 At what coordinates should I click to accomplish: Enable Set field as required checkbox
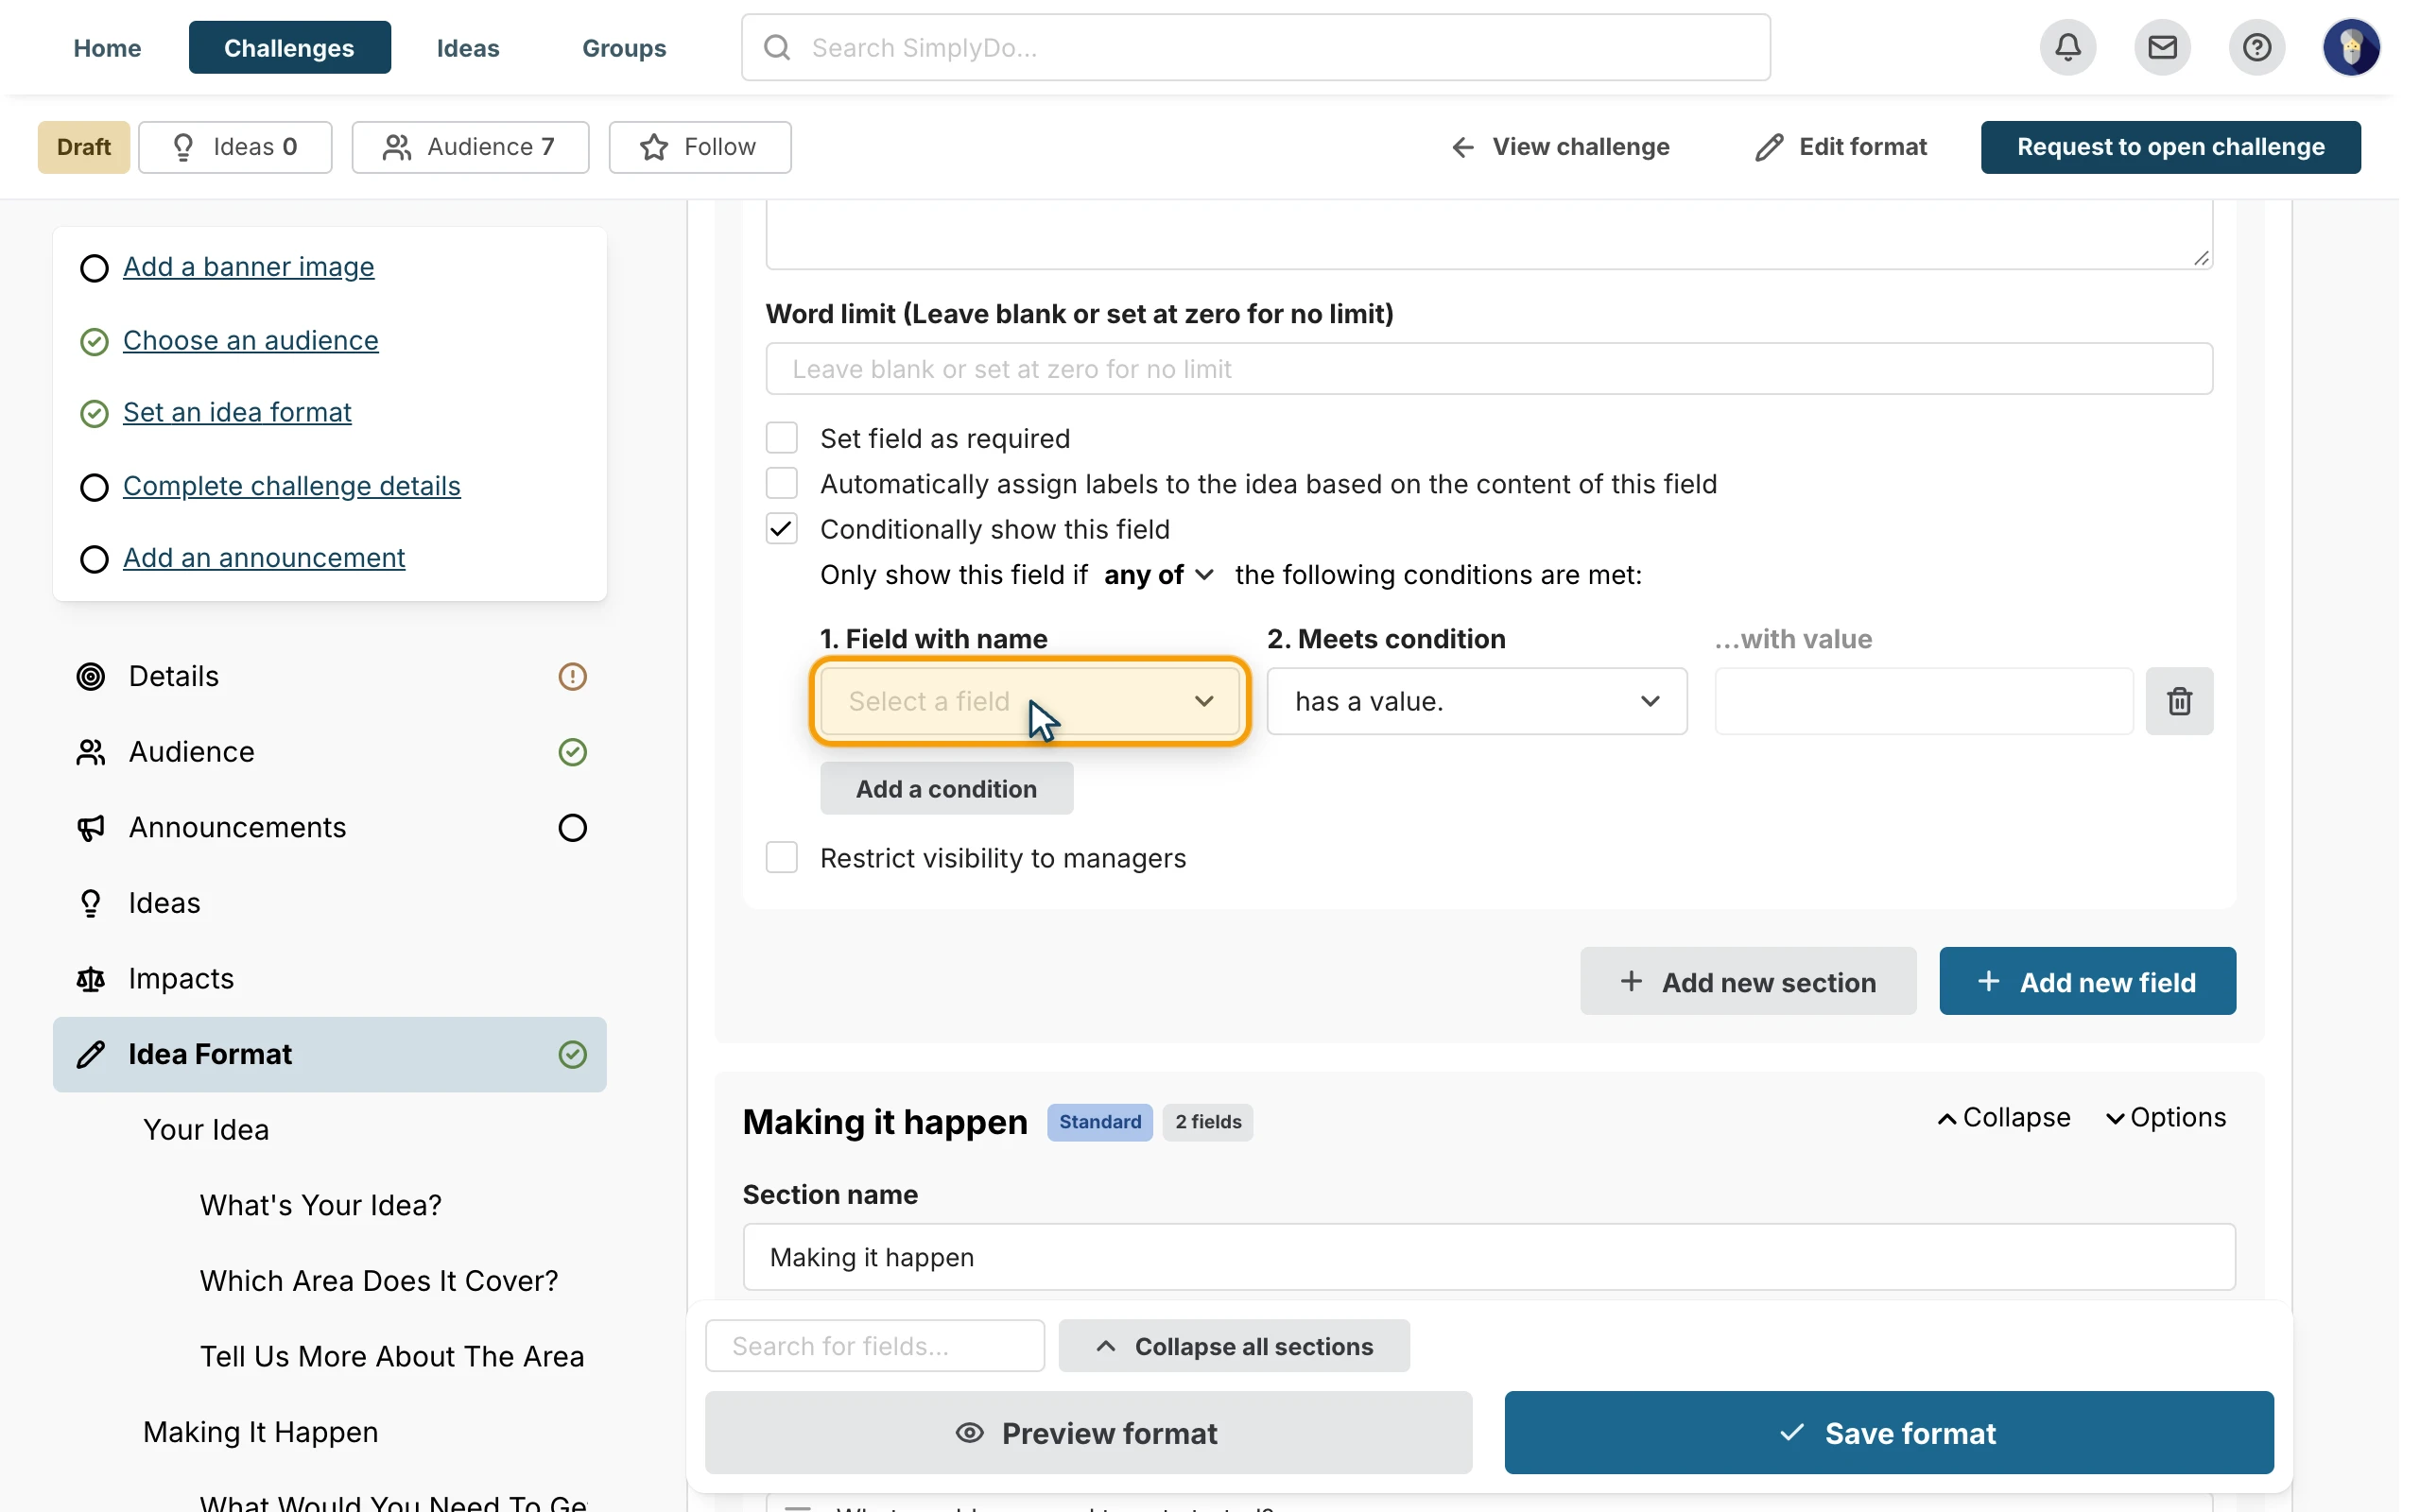pyautogui.click(x=781, y=438)
